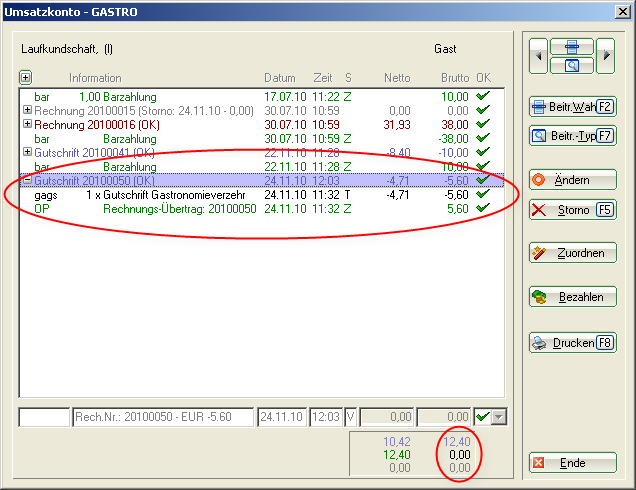Image resolution: width=636 pixels, height=490 pixels.
Task: Click OK checkmark of Rechnungs-Übertrag row
Action: point(483,208)
